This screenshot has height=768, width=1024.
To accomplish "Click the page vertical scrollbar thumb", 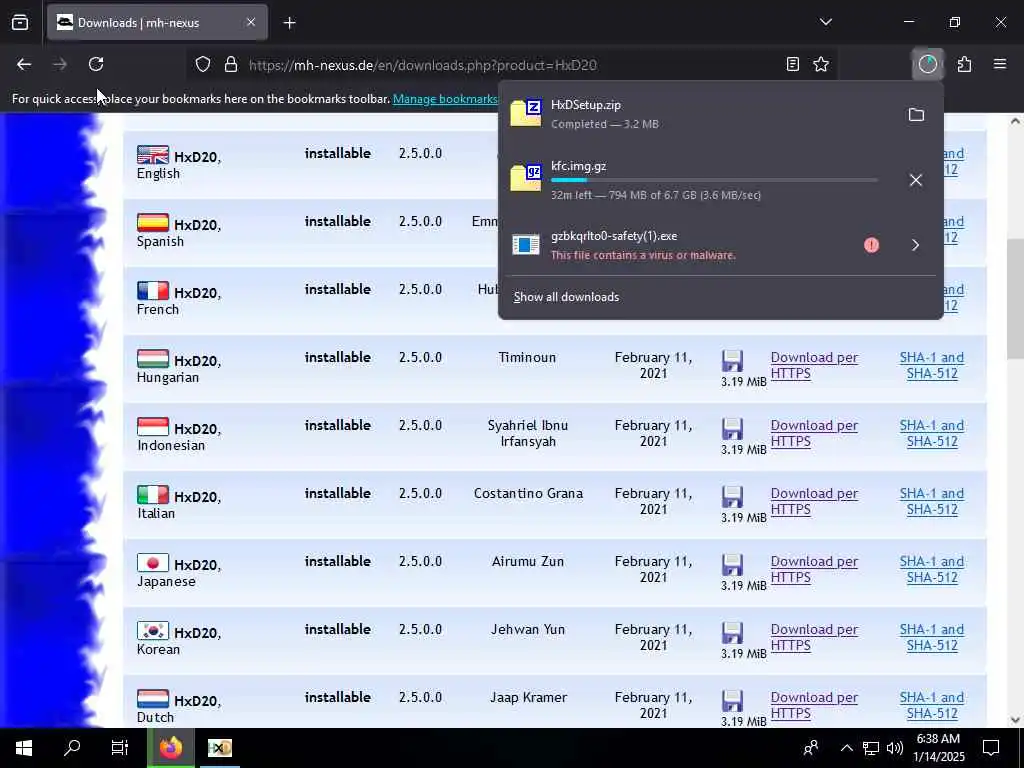I will pyautogui.click(x=1015, y=298).
